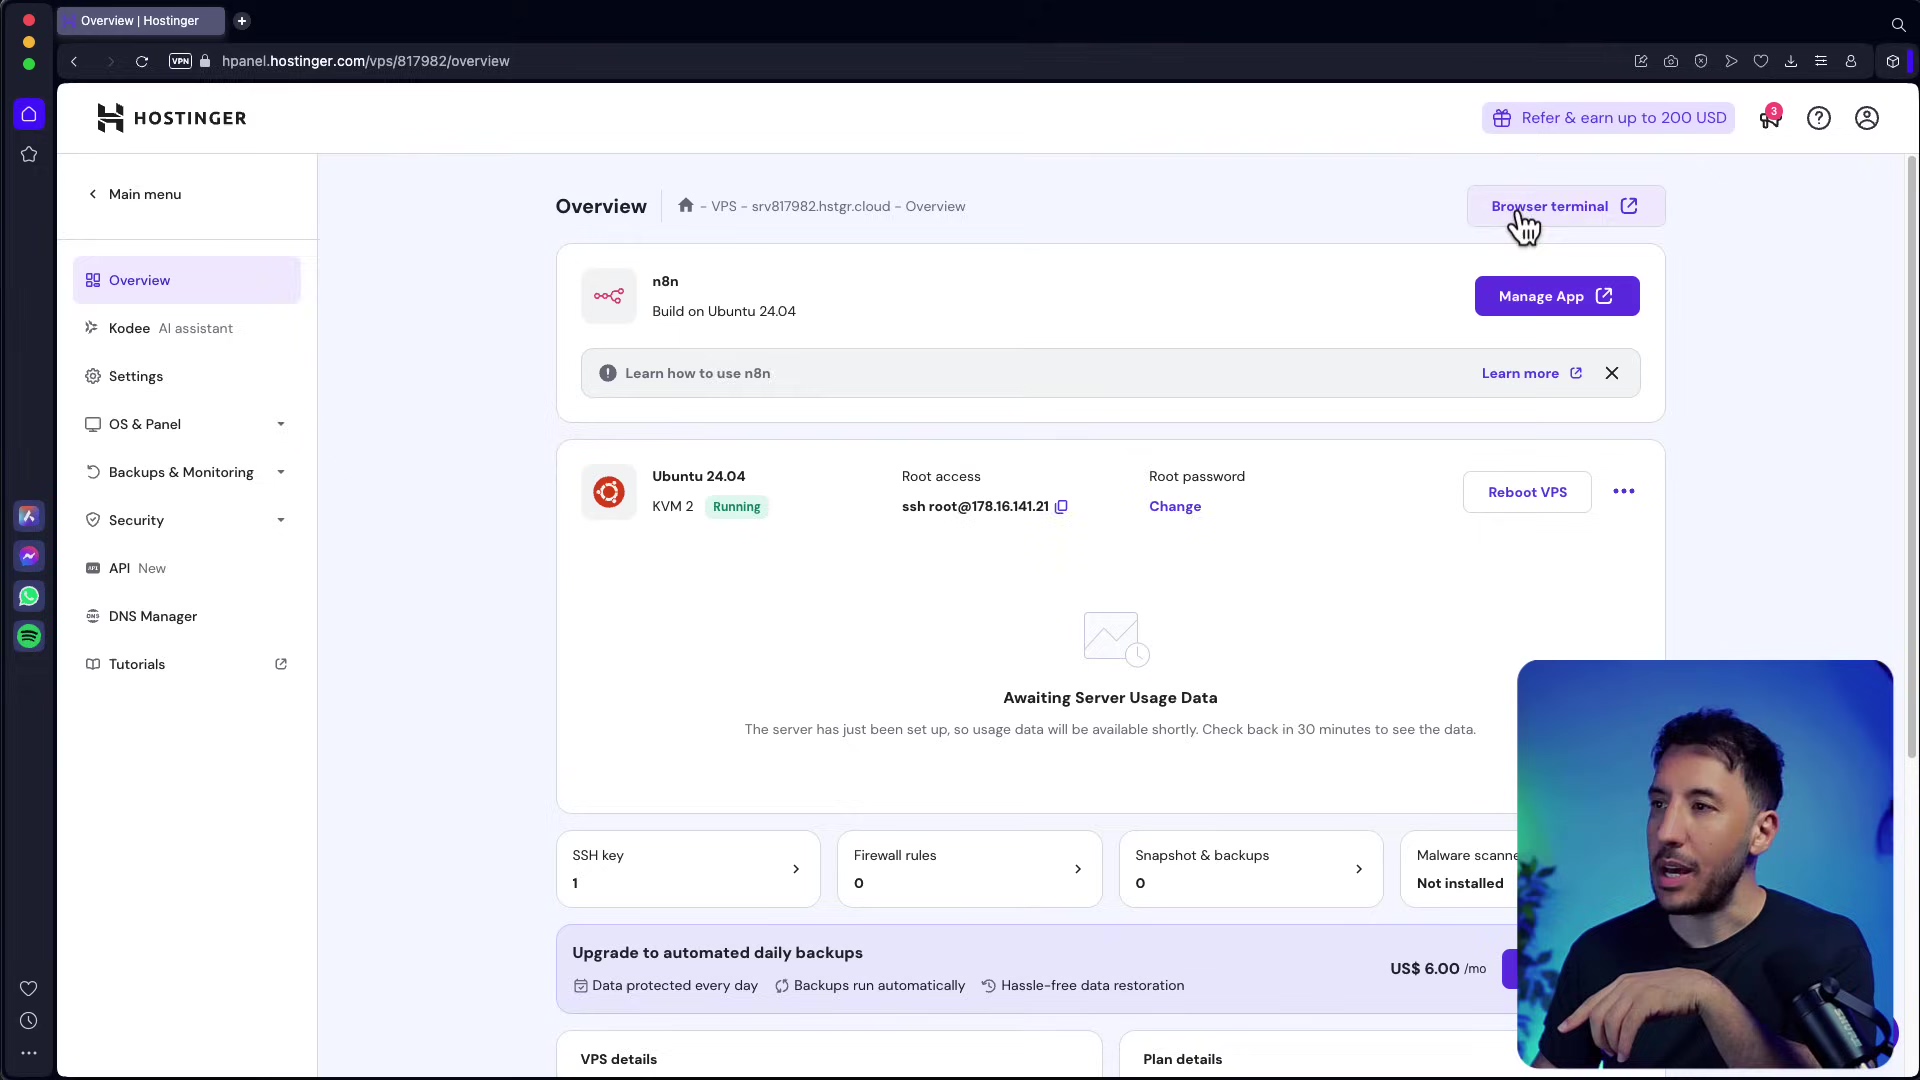This screenshot has height=1080, width=1920.
Task: Open the heart icon in browser sidebar
Action: coord(29,988)
